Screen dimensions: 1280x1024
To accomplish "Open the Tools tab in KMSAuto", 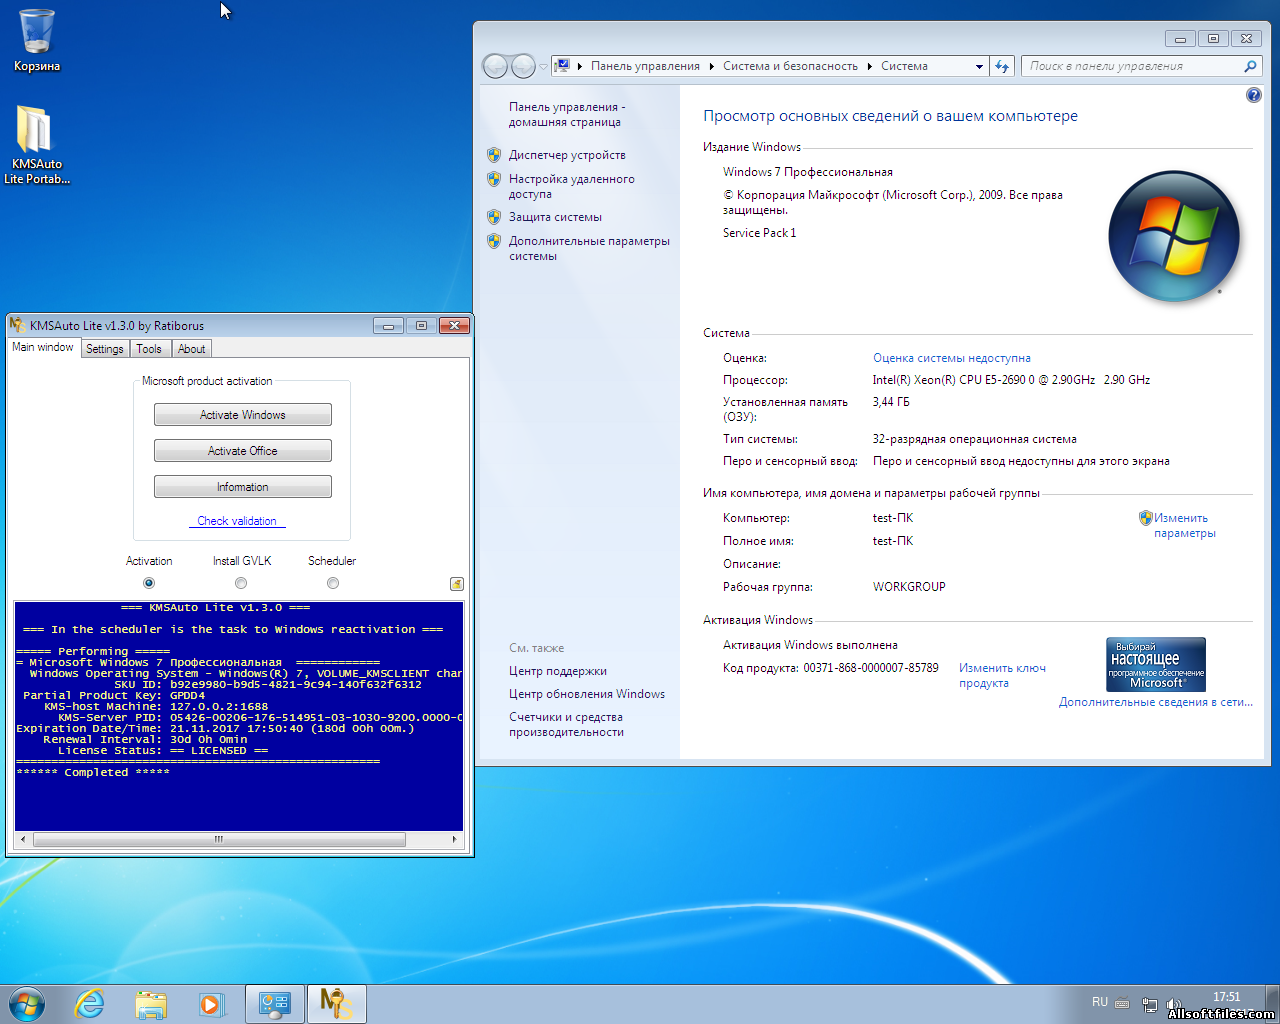I will pos(149,349).
